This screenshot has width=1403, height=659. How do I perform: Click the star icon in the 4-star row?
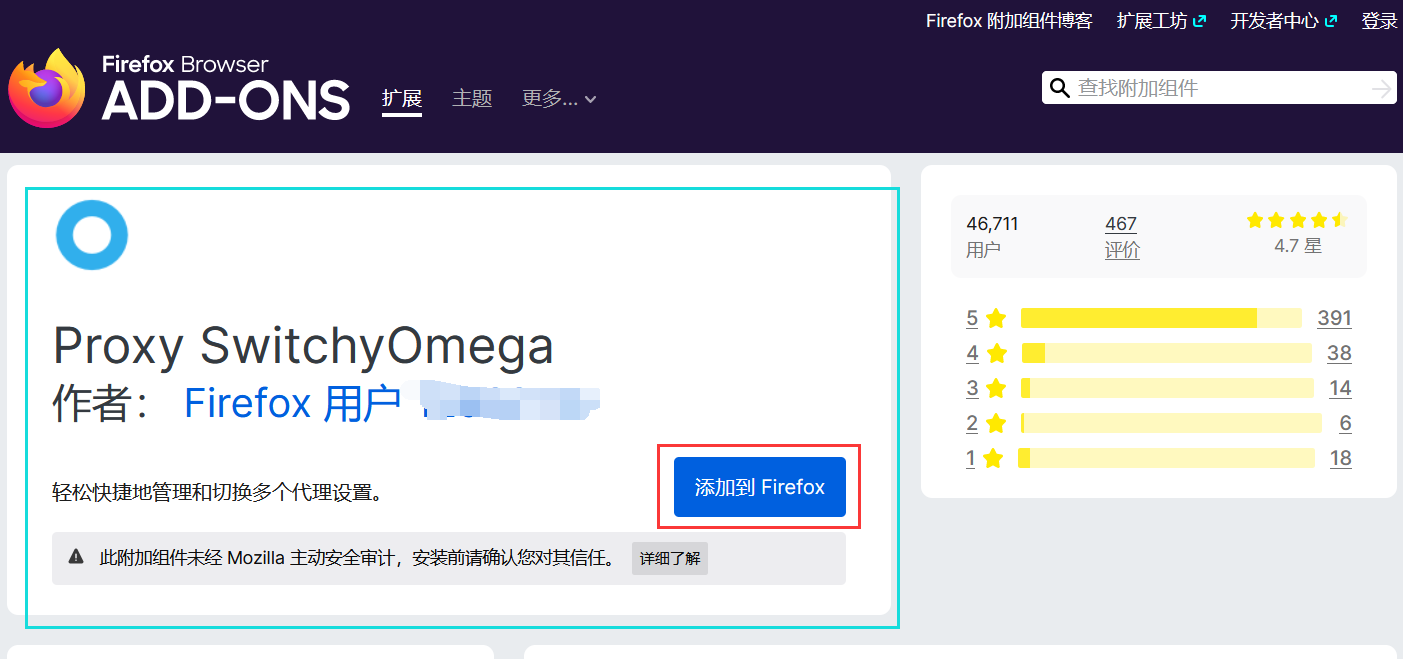click(996, 353)
